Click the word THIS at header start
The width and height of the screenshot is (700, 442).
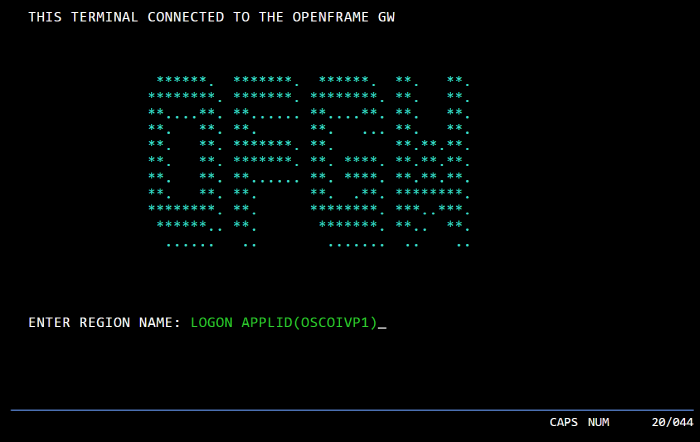(45, 17)
